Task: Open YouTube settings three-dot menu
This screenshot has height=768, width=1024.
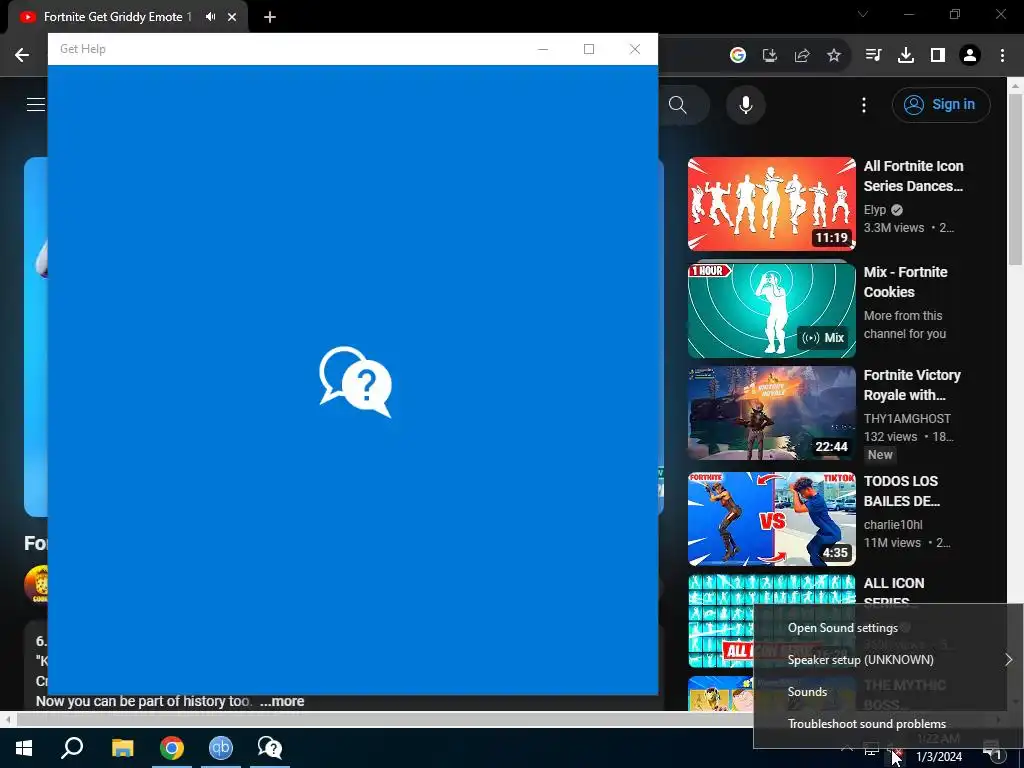Action: 864,105
